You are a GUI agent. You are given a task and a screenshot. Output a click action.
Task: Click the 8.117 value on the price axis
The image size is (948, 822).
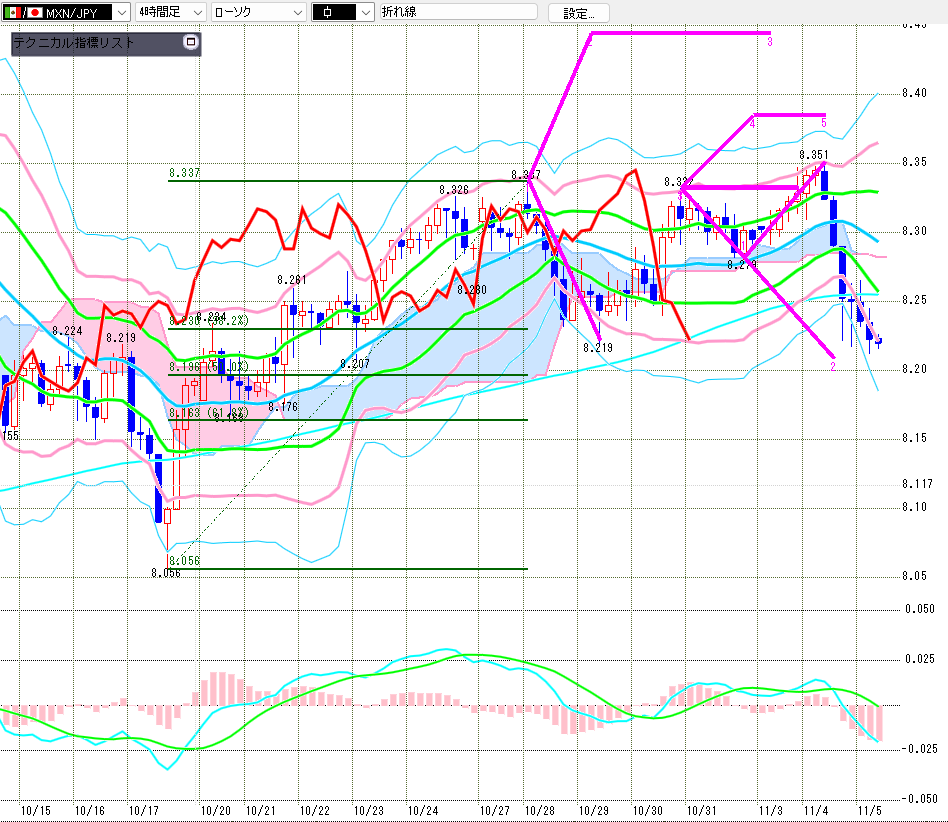(x=916, y=484)
